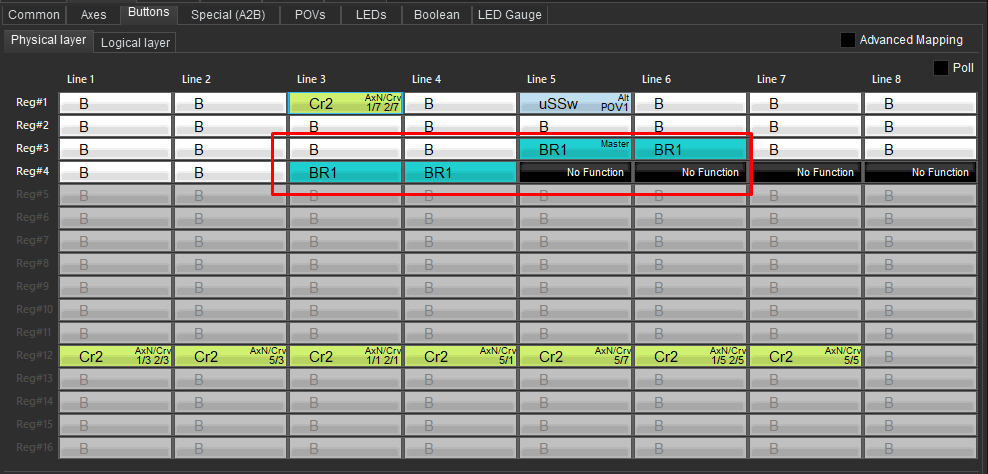Click B cell at Reg#3 Line 1
The image size is (988, 474).
point(116,149)
